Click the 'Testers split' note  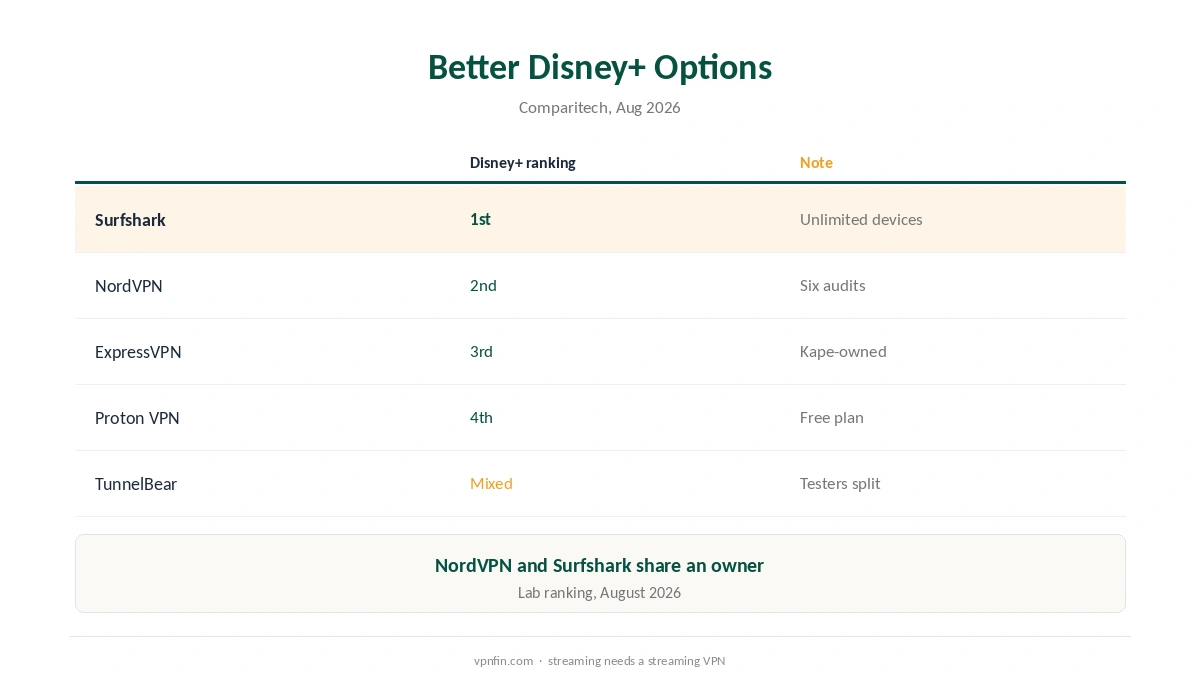click(x=840, y=483)
